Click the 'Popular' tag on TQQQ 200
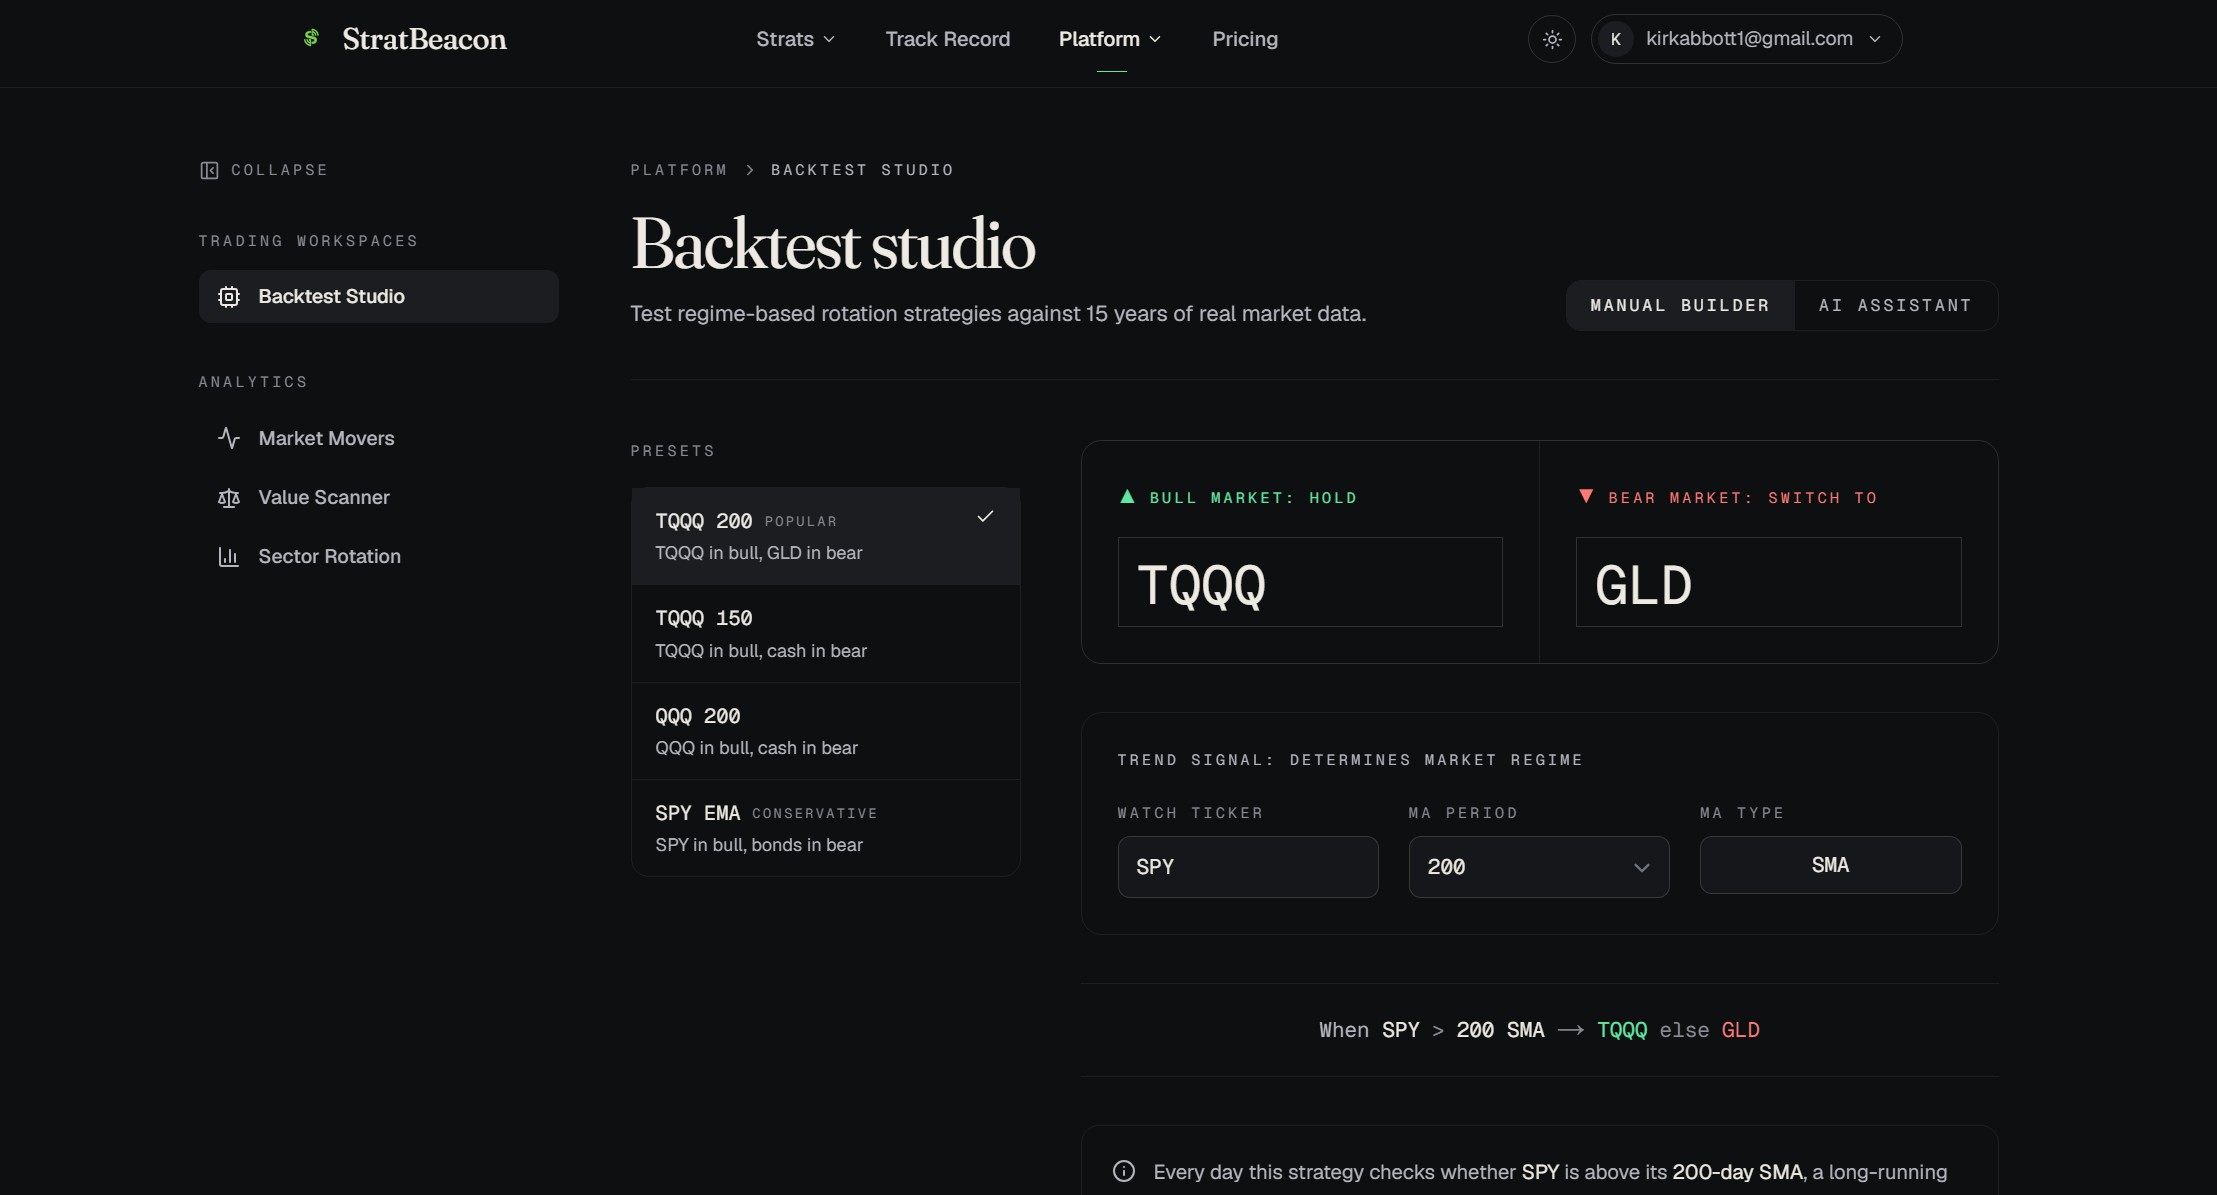The image size is (2217, 1195). [x=801, y=522]
